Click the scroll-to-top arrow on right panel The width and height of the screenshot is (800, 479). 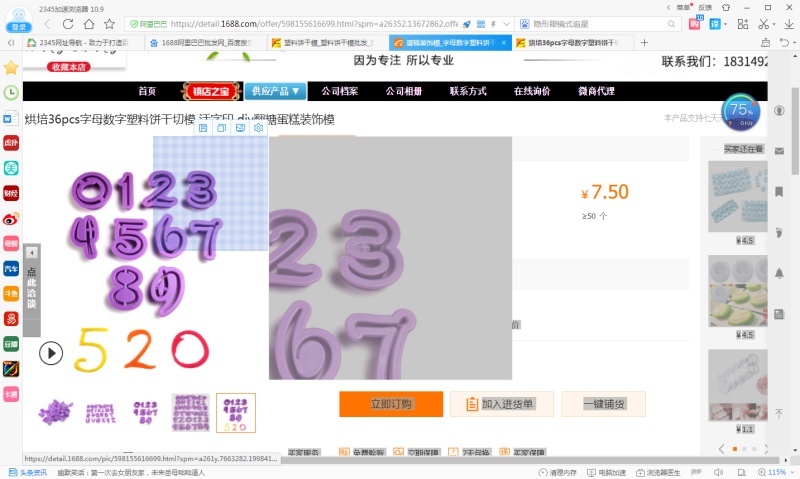click(779, 413)
